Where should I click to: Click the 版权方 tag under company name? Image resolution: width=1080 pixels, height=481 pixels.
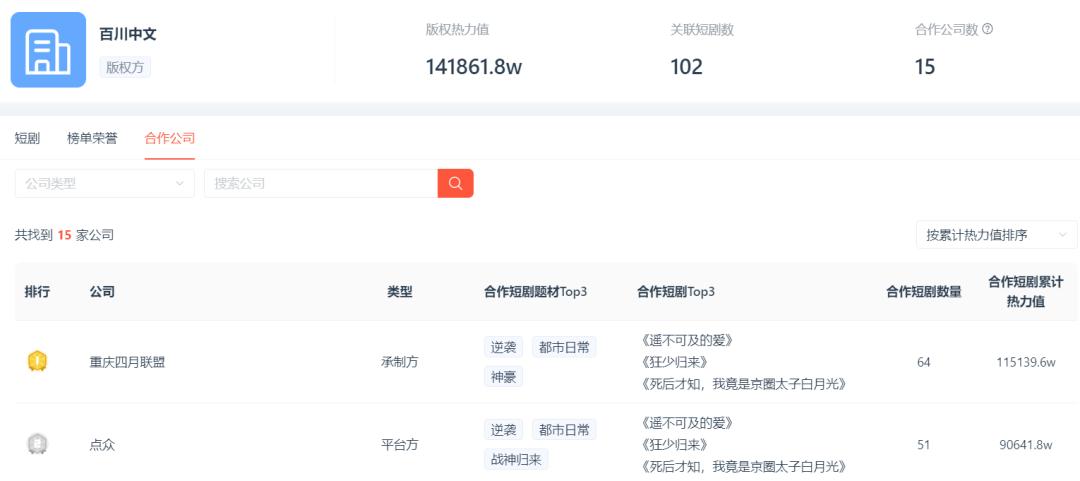coord(125,67)
